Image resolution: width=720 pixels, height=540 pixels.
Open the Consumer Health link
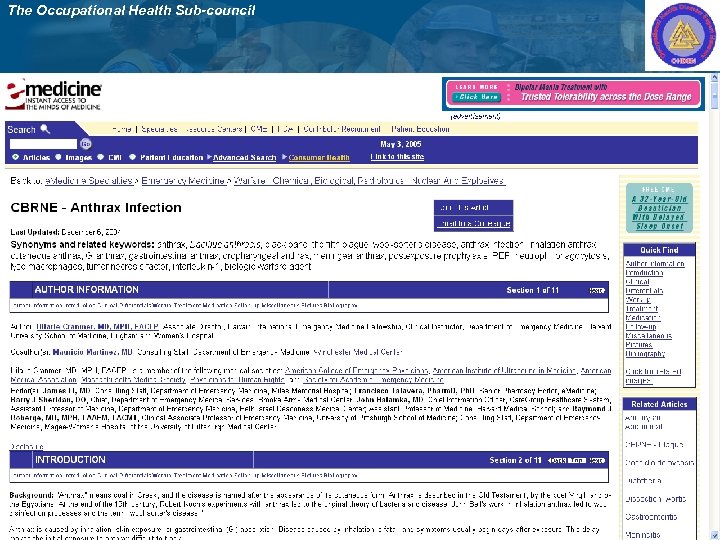(319, 158)
